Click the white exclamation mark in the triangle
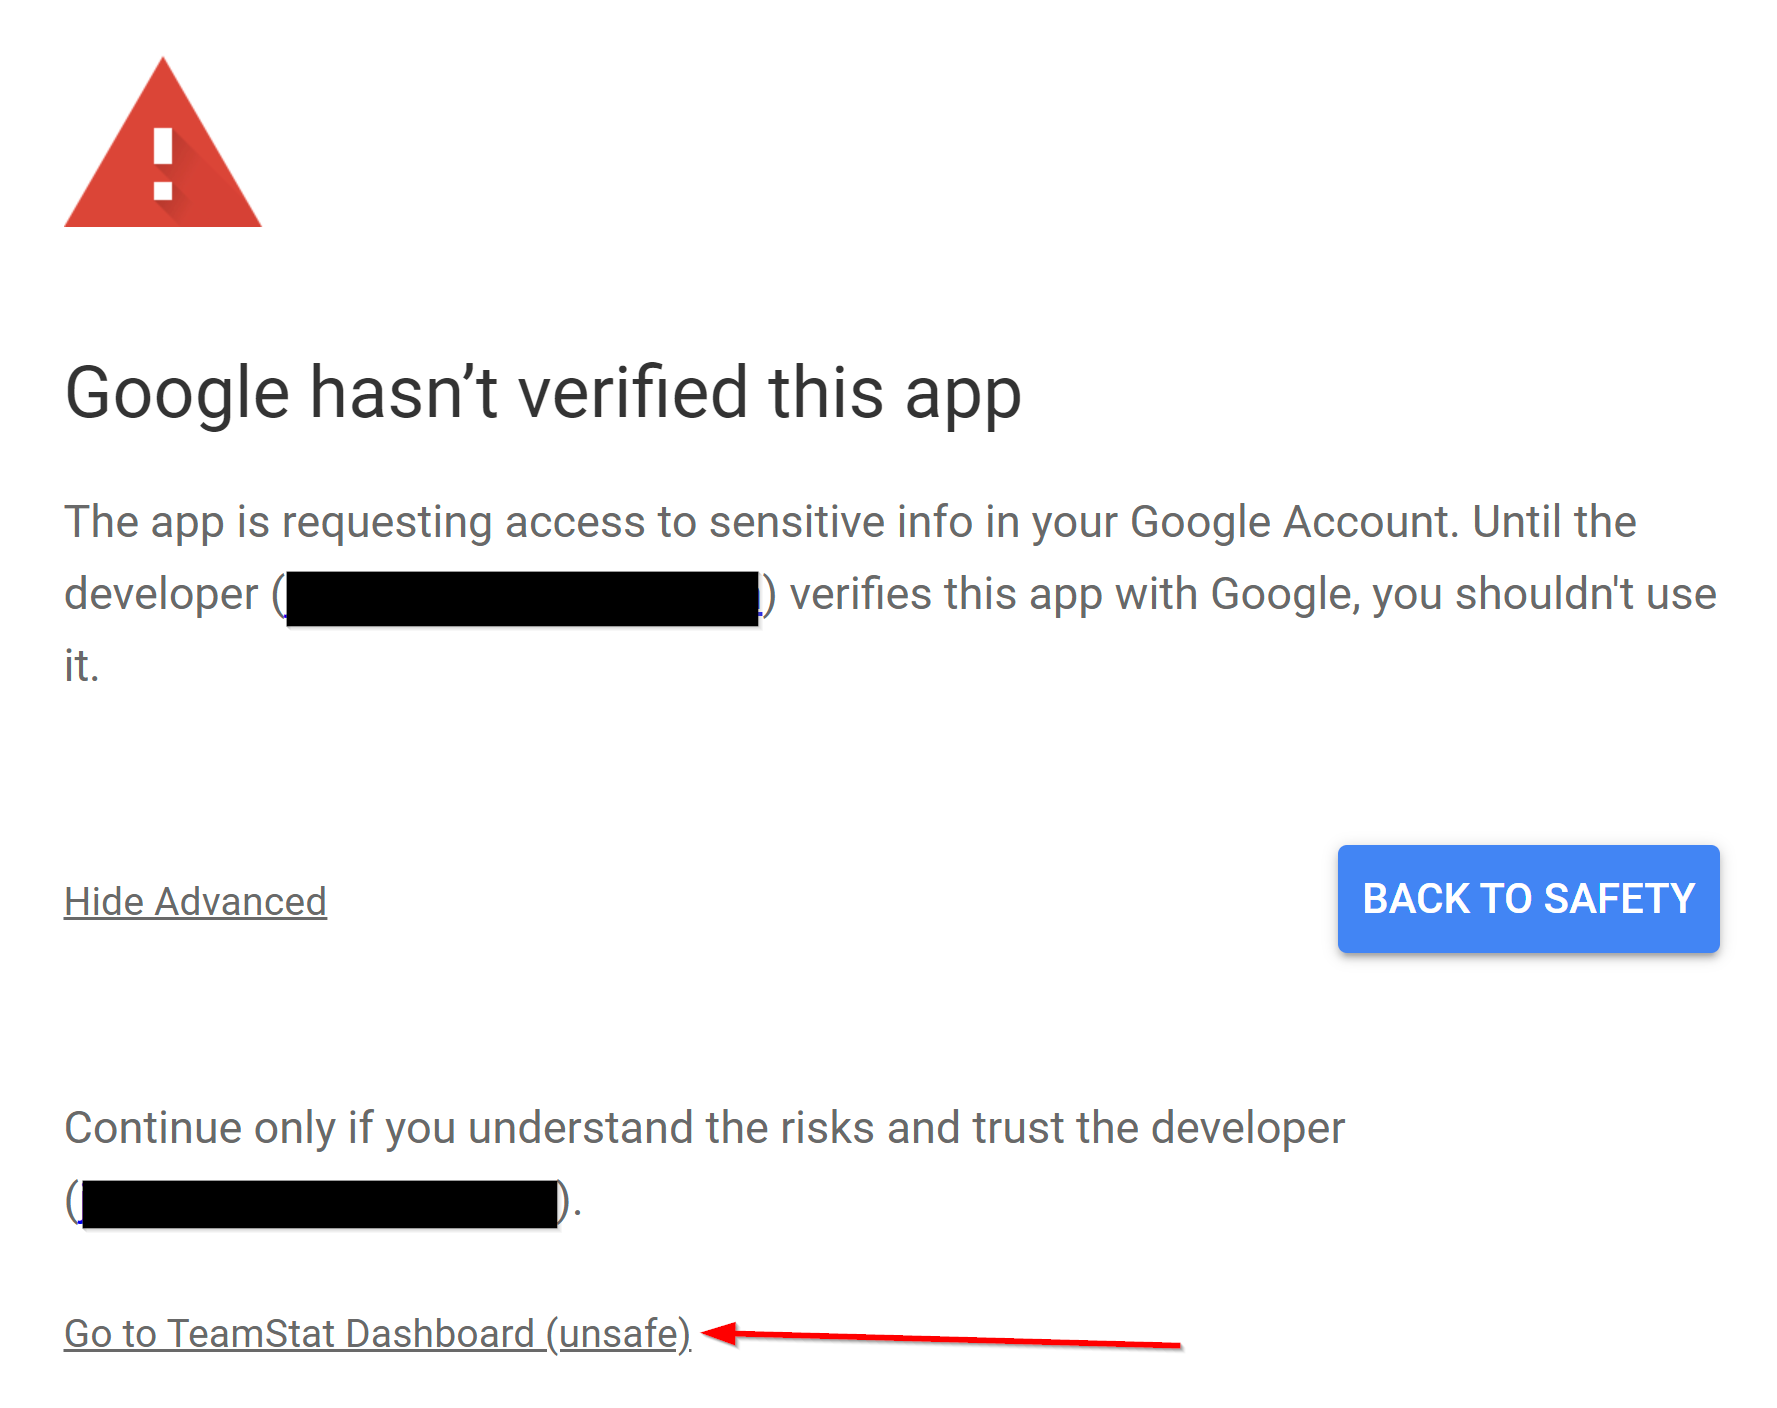This screenshot has height=1408, width=1777. tap(163, 164)
